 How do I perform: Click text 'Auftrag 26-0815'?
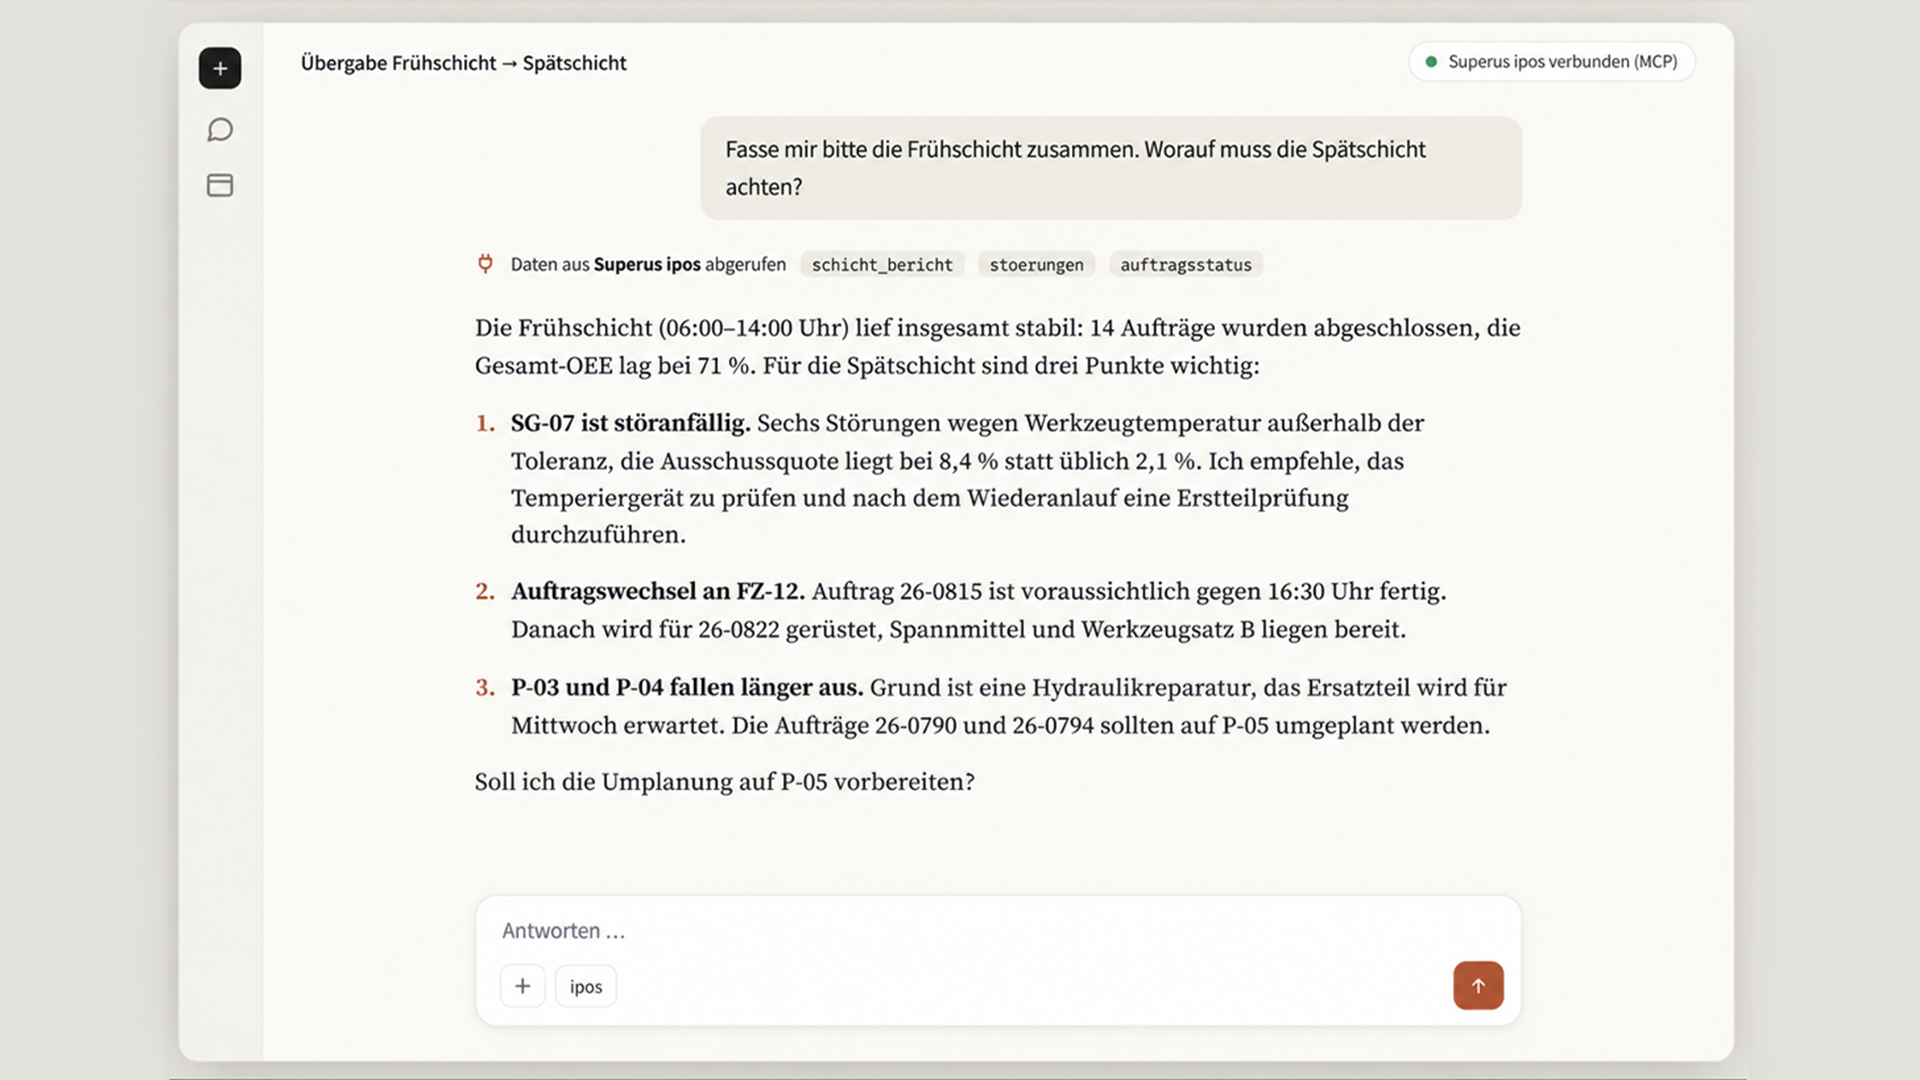pyautogui.click(x=897, y=591)
